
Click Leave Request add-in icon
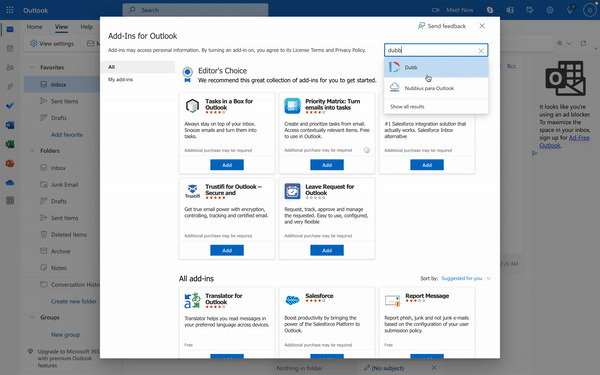coord(292,191)
